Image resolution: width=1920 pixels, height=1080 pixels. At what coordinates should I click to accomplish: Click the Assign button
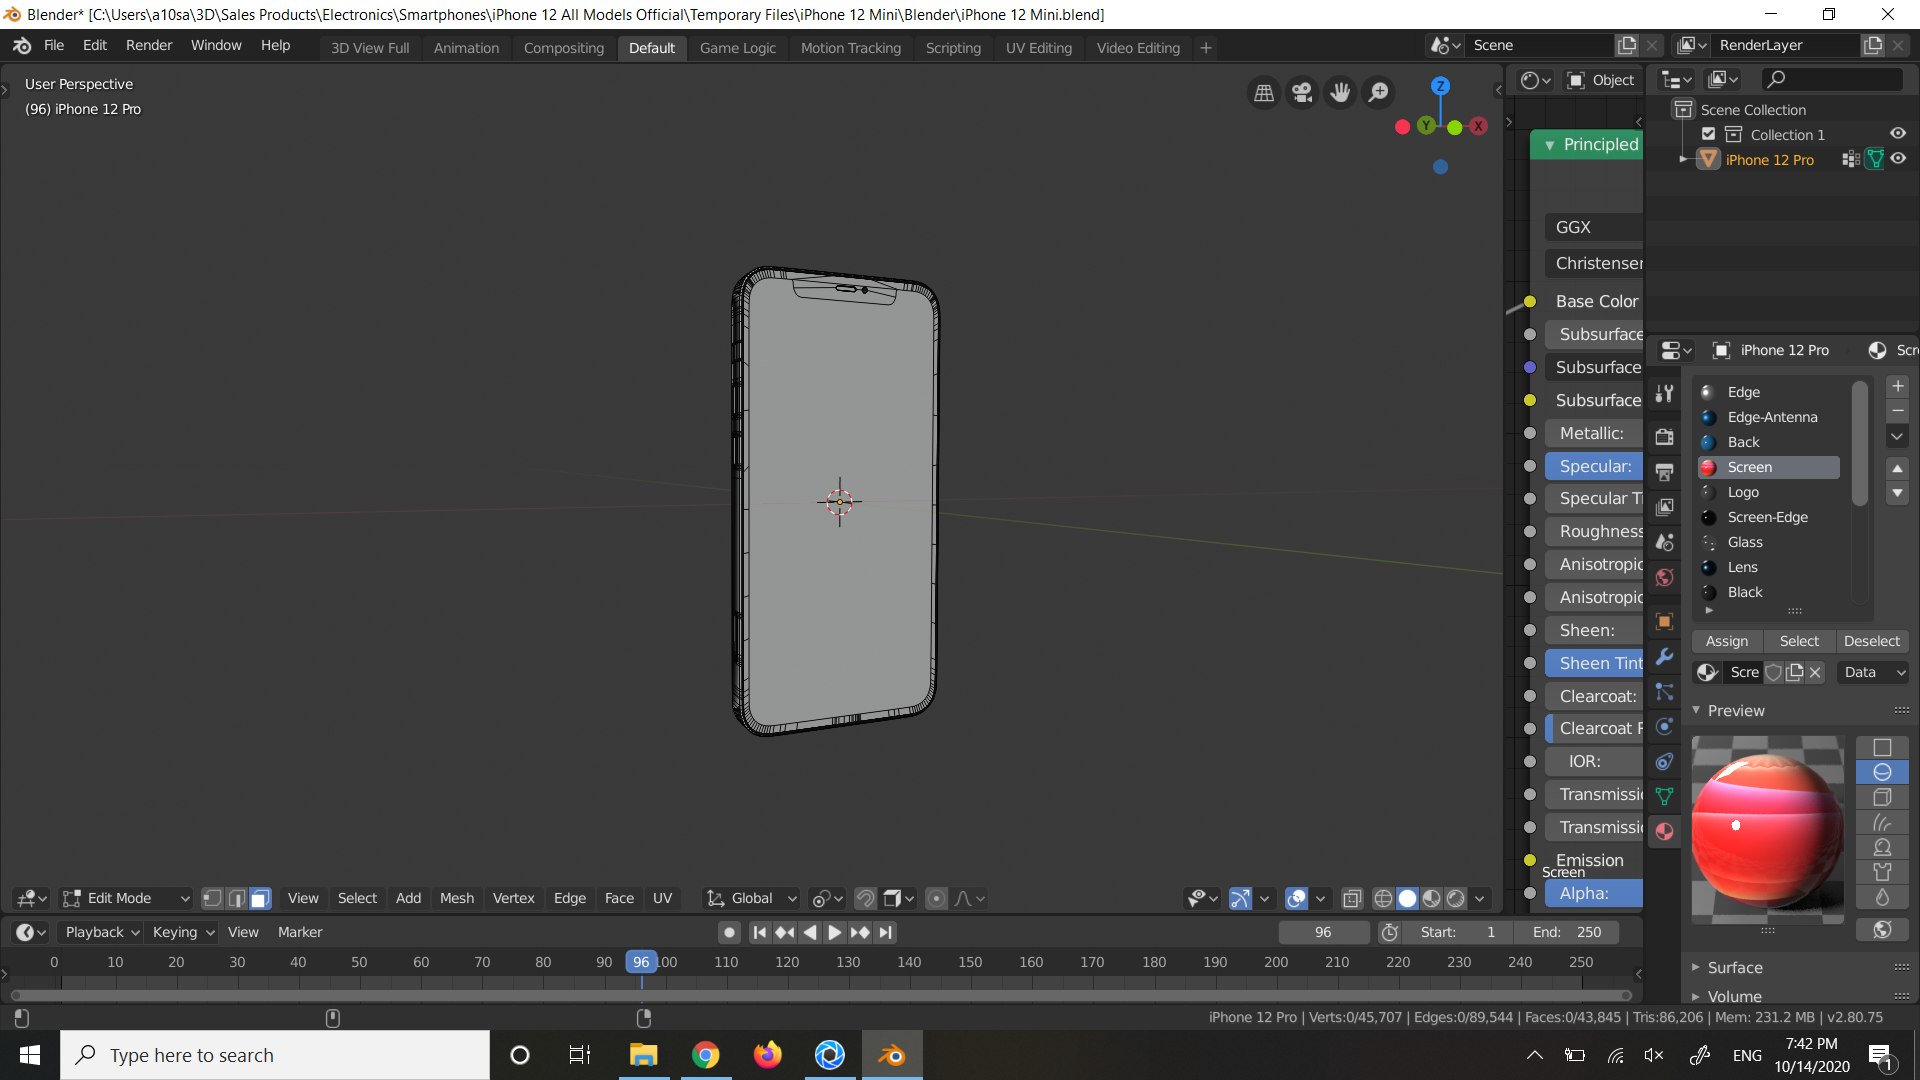[x=1727, y=641]
